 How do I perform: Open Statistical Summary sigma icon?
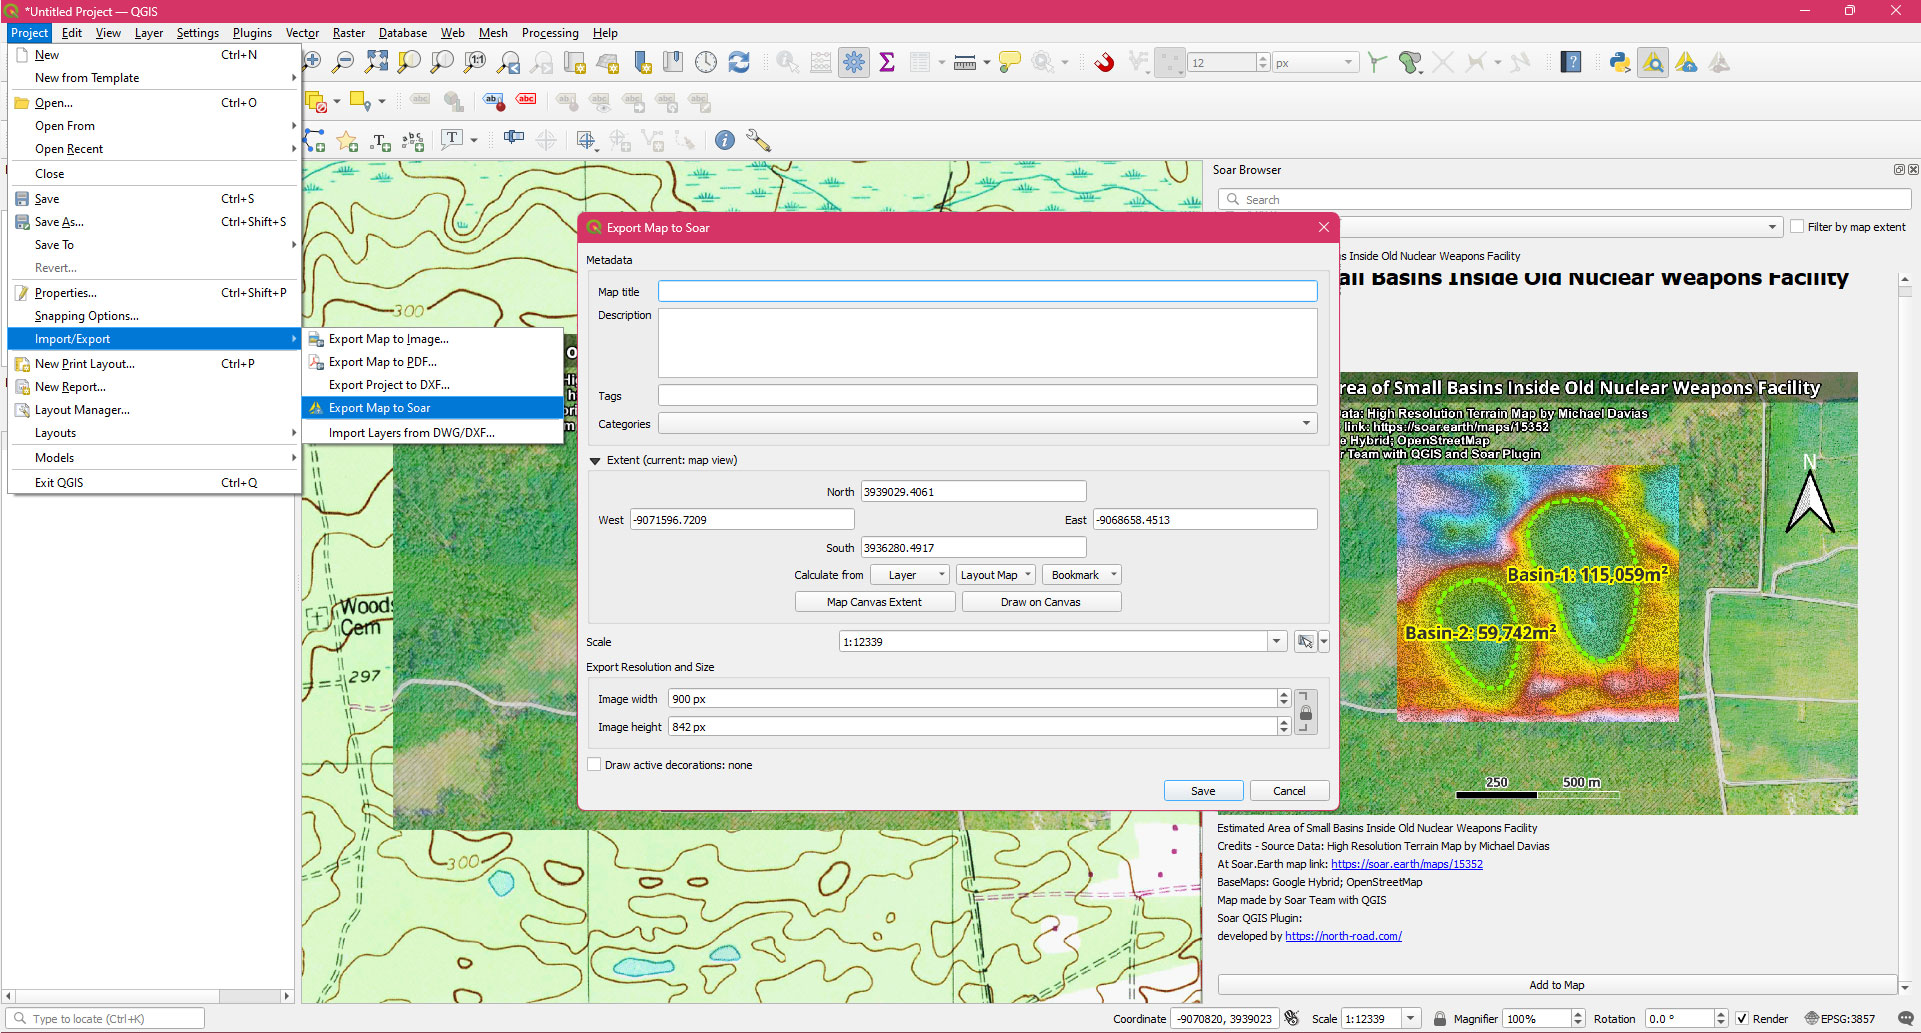pos(886,63)
